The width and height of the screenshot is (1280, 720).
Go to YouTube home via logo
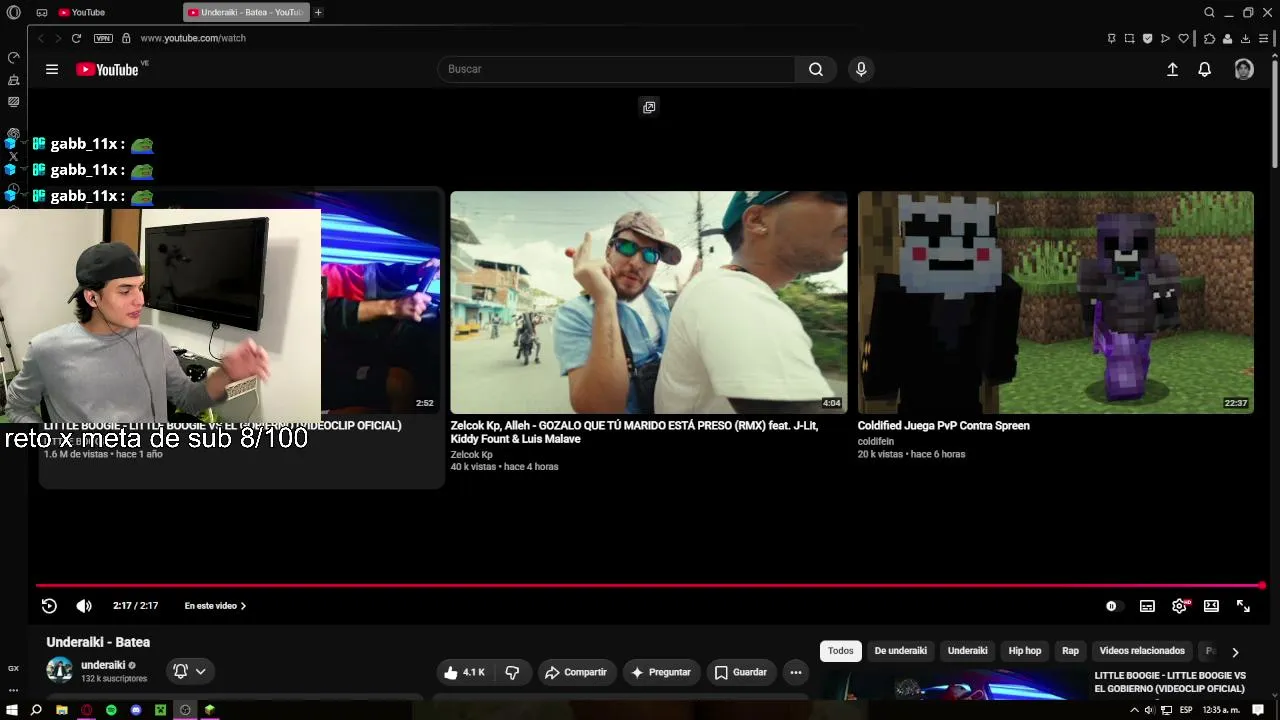(107, 69)
